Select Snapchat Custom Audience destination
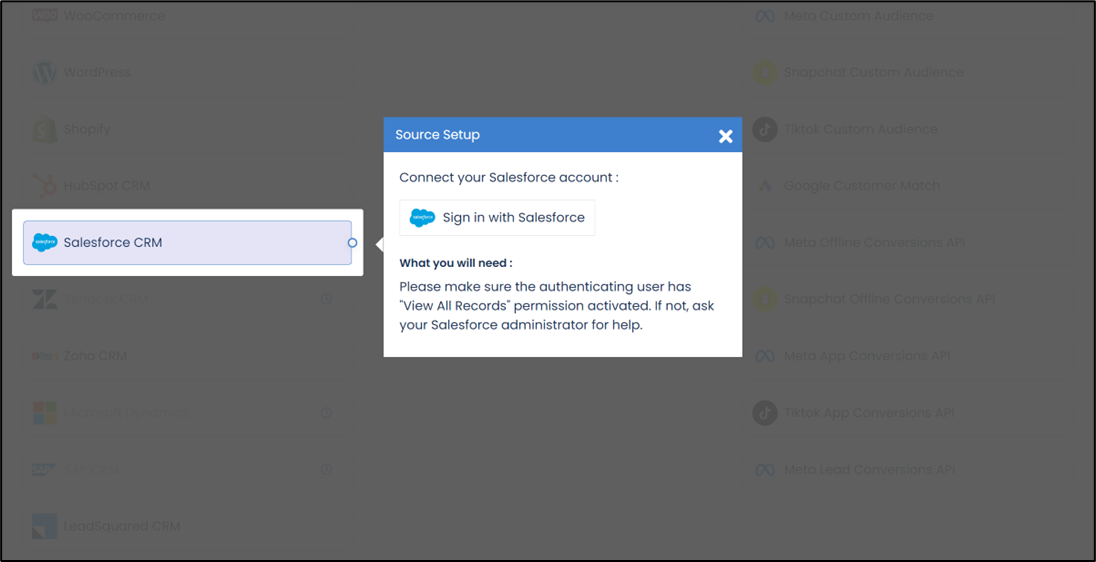This screenshot has width=1096, height=562. 906,72
